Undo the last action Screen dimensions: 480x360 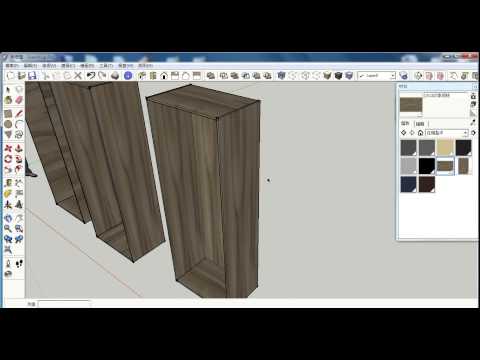point(91,76)
